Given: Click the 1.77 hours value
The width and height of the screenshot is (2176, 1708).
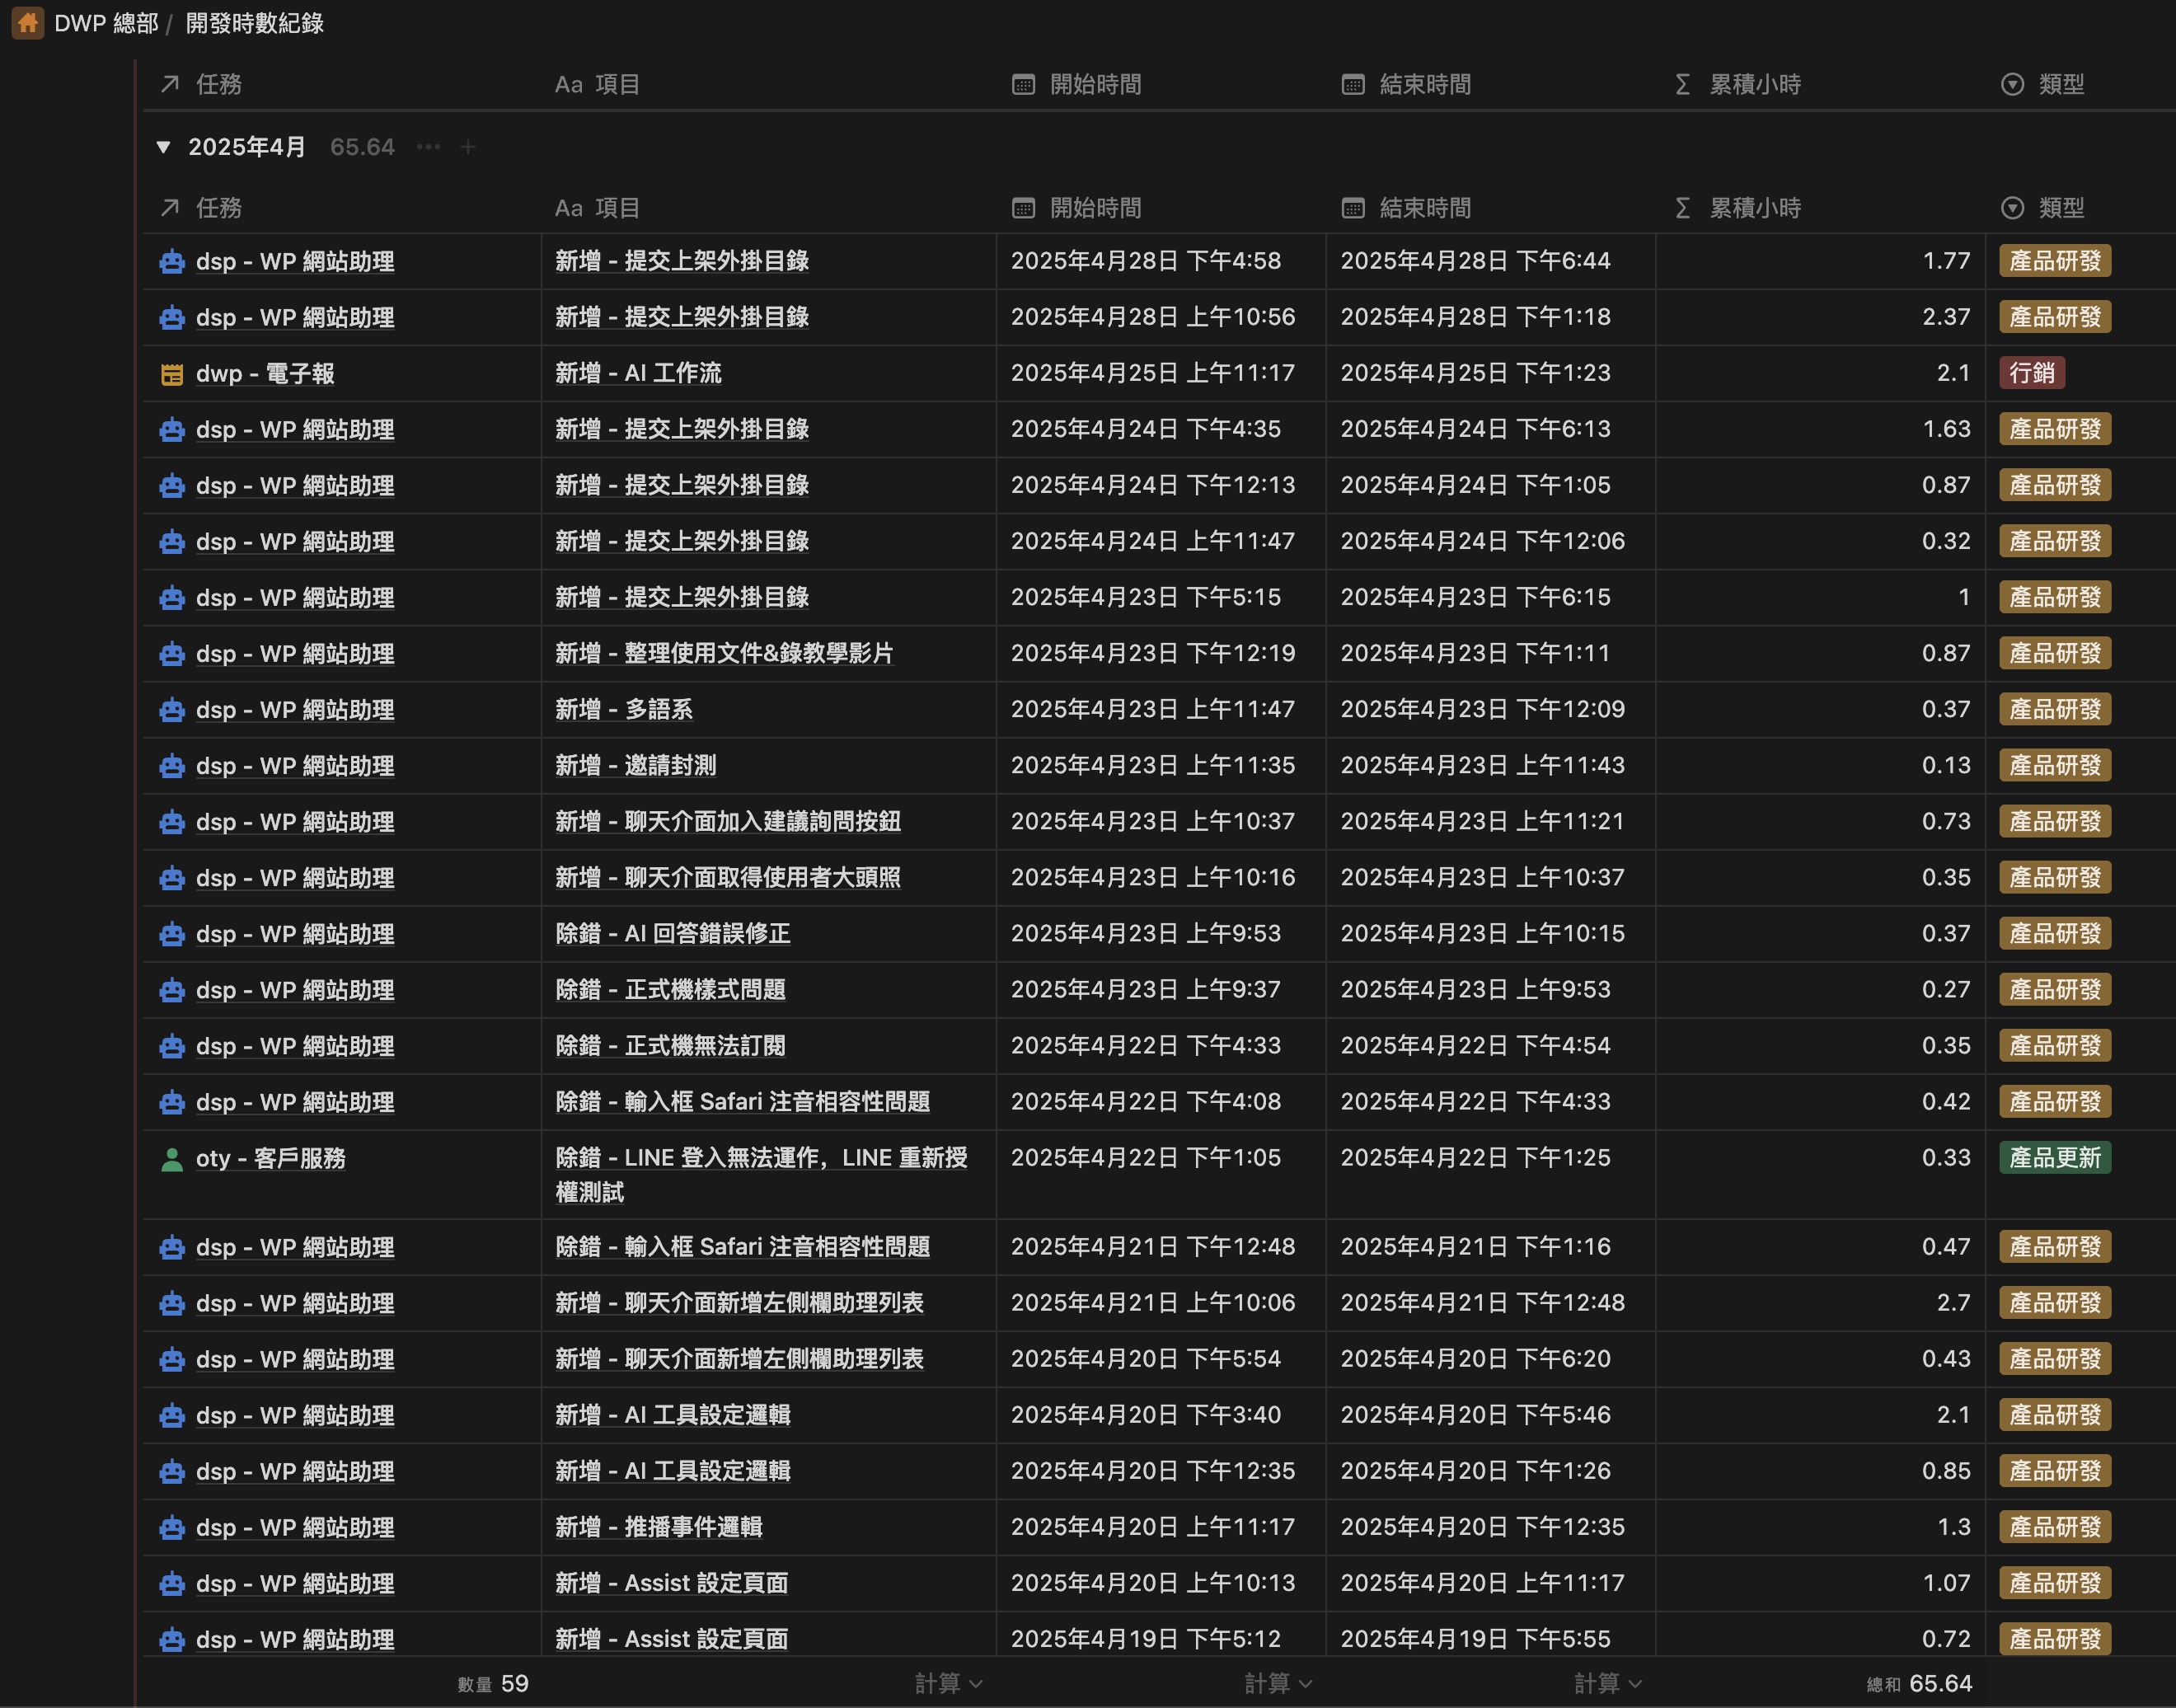Looking at the screenshot, I should [x=1946, y=261].
